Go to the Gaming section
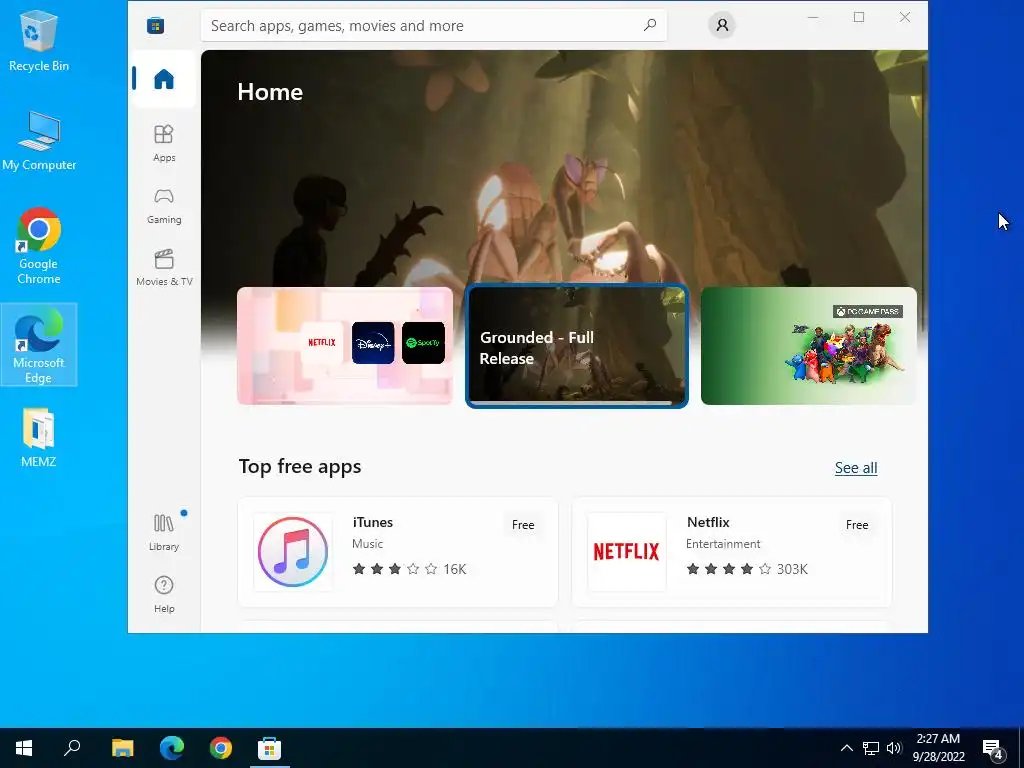The height and width of the screenshot is (768, 1024). click(164, 206)
